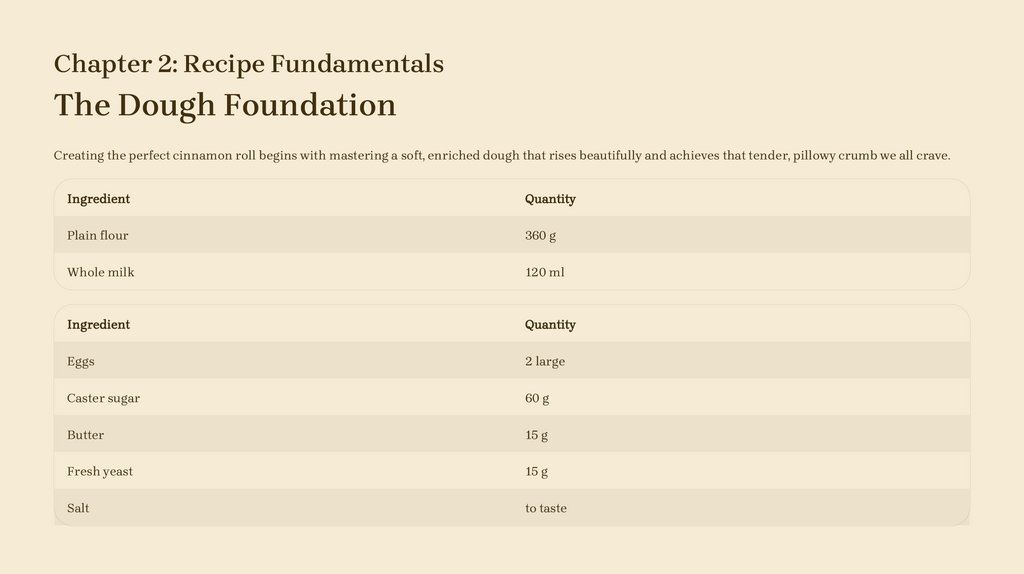1024x574 pixels.
Task: Click the '360 g' quantity cell
Action: pos(541,236)
